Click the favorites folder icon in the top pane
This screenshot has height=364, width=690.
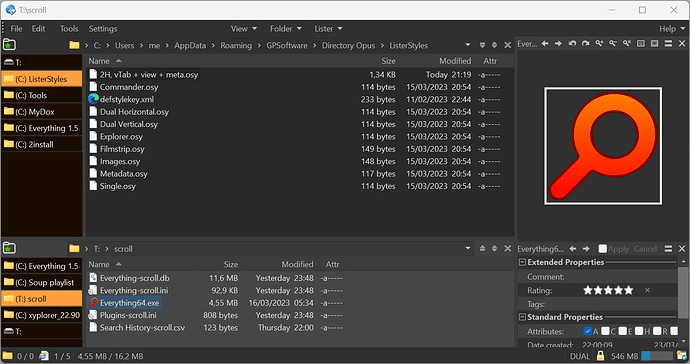coord(9,44)
